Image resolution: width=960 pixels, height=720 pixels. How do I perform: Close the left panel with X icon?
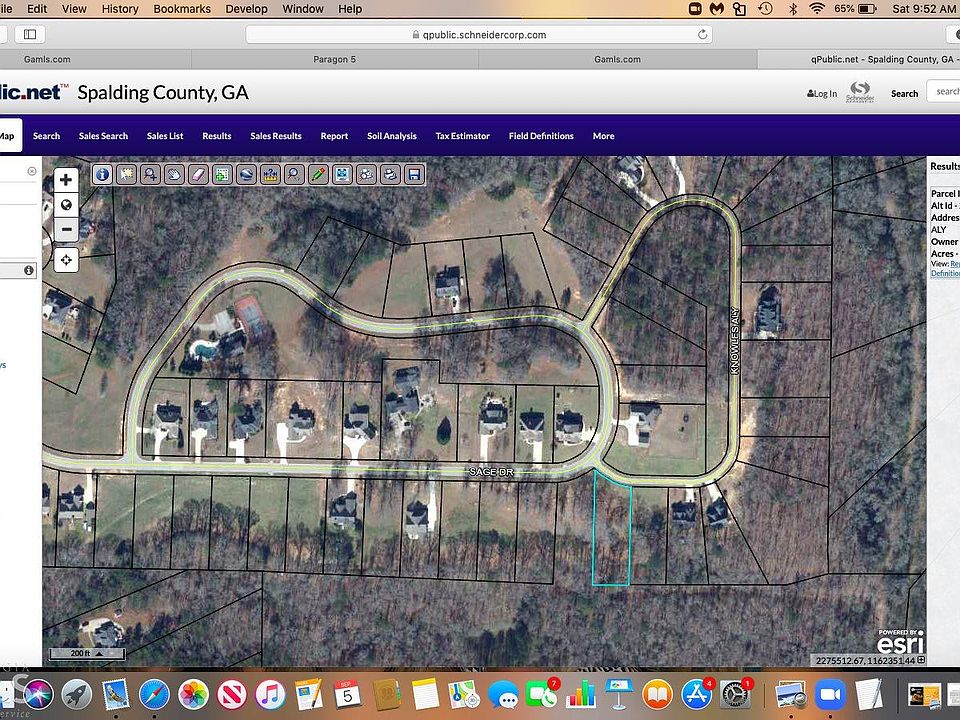[32, 171]
